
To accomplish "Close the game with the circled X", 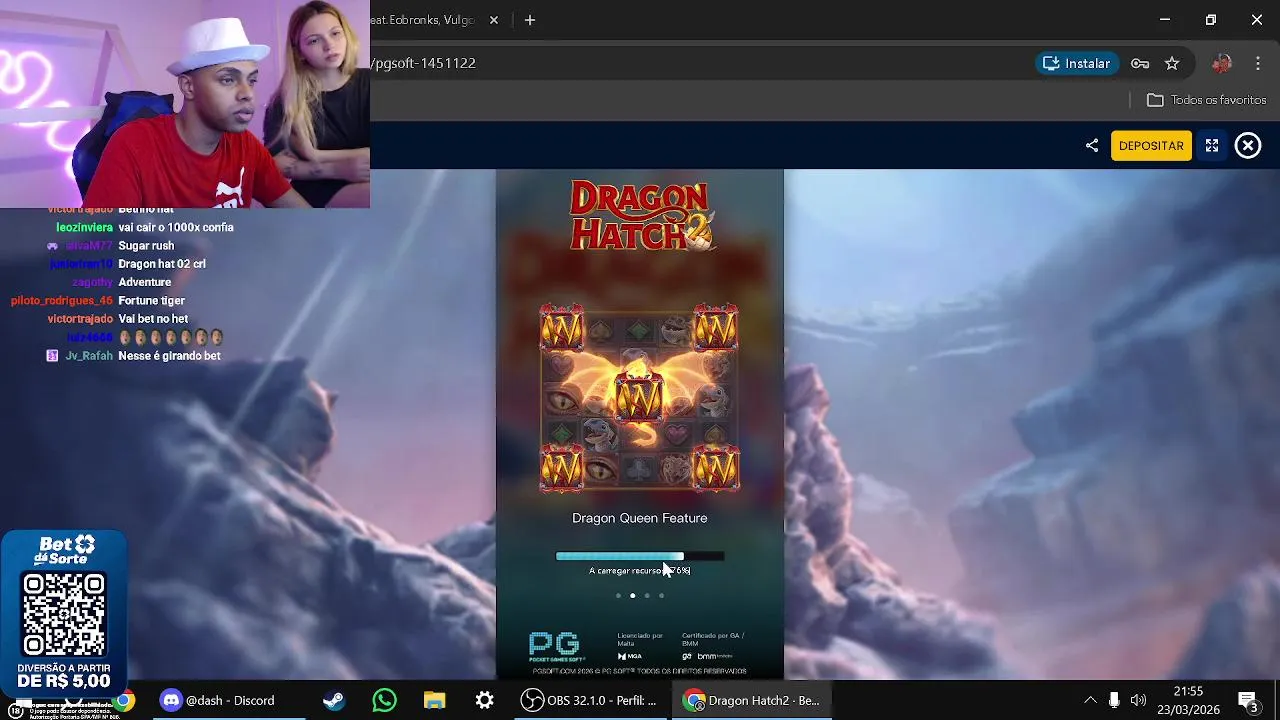I will [x=1248, y=146].
